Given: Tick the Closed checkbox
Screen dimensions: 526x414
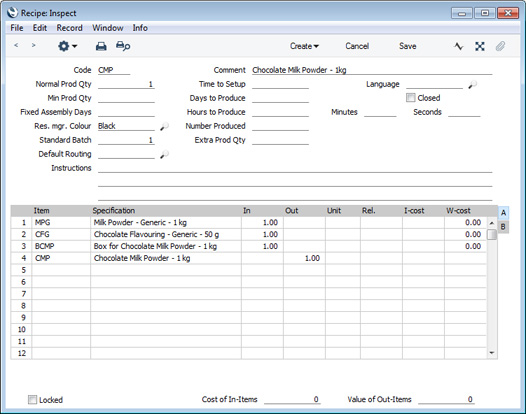Looking at the screenshot, I should 410,98.
